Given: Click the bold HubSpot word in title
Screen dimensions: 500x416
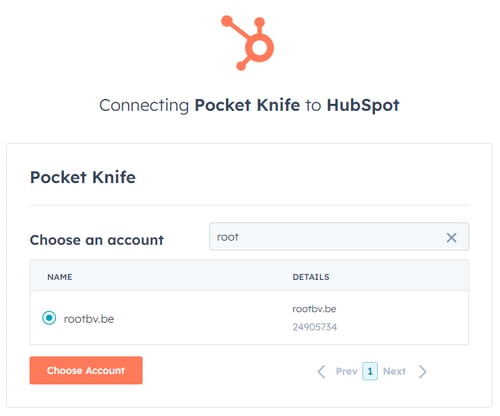Looking at the screenshot, I should [363, 105].
